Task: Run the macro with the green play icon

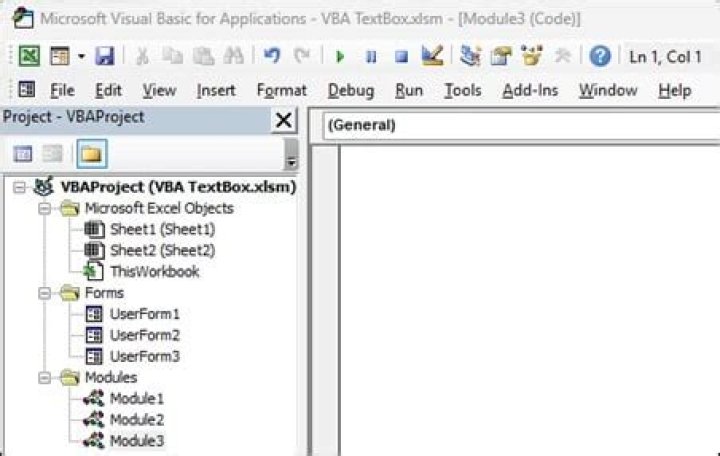Action: pyautogui.click(x=340, y=56)
